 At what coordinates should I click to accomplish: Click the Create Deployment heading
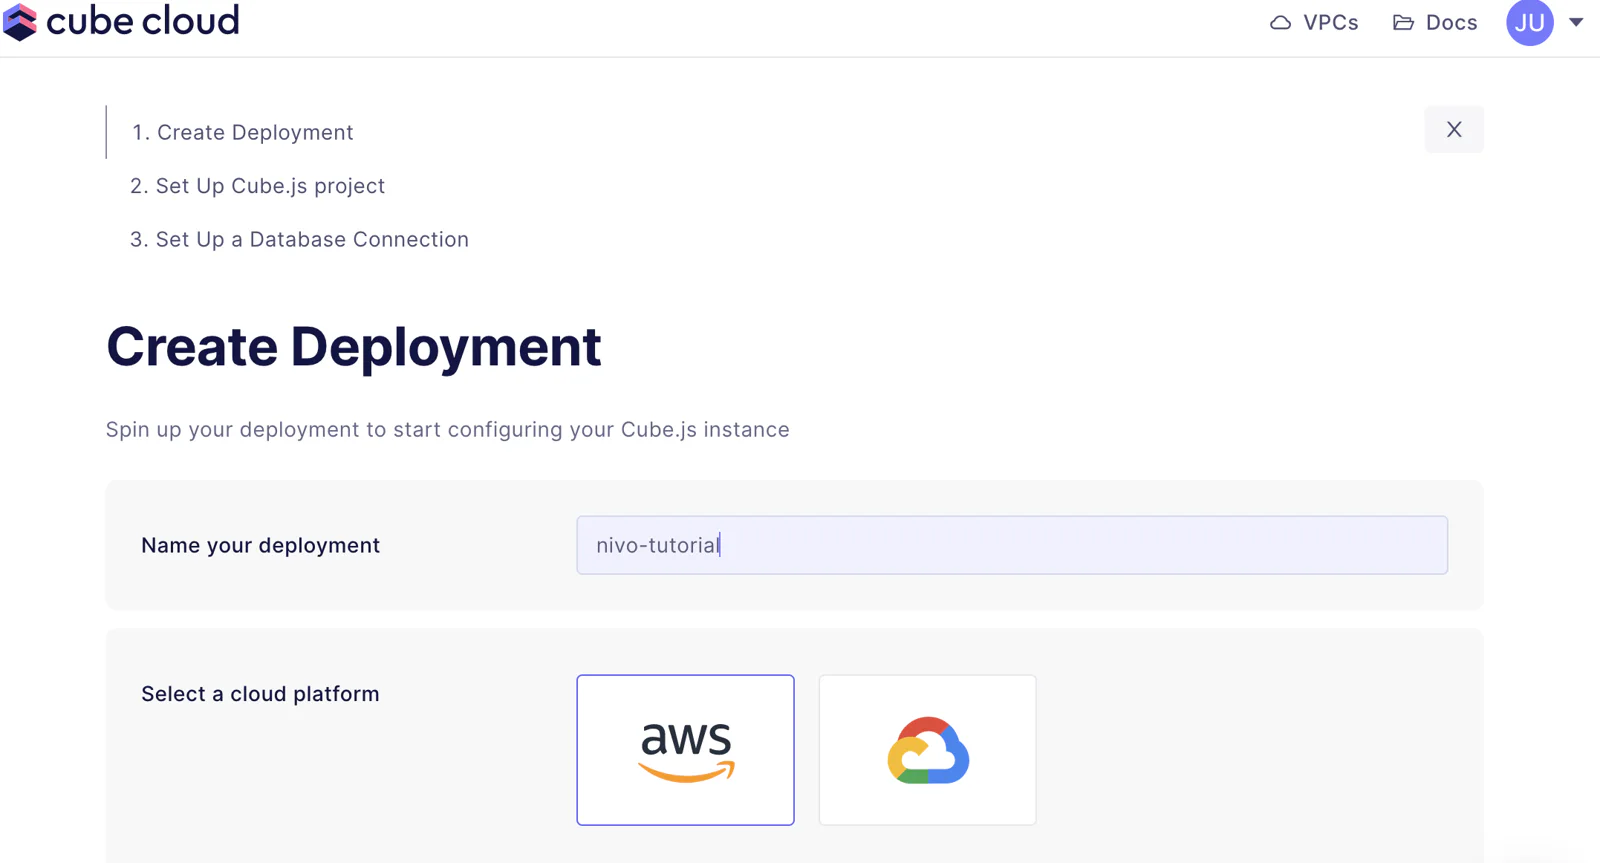354,347
